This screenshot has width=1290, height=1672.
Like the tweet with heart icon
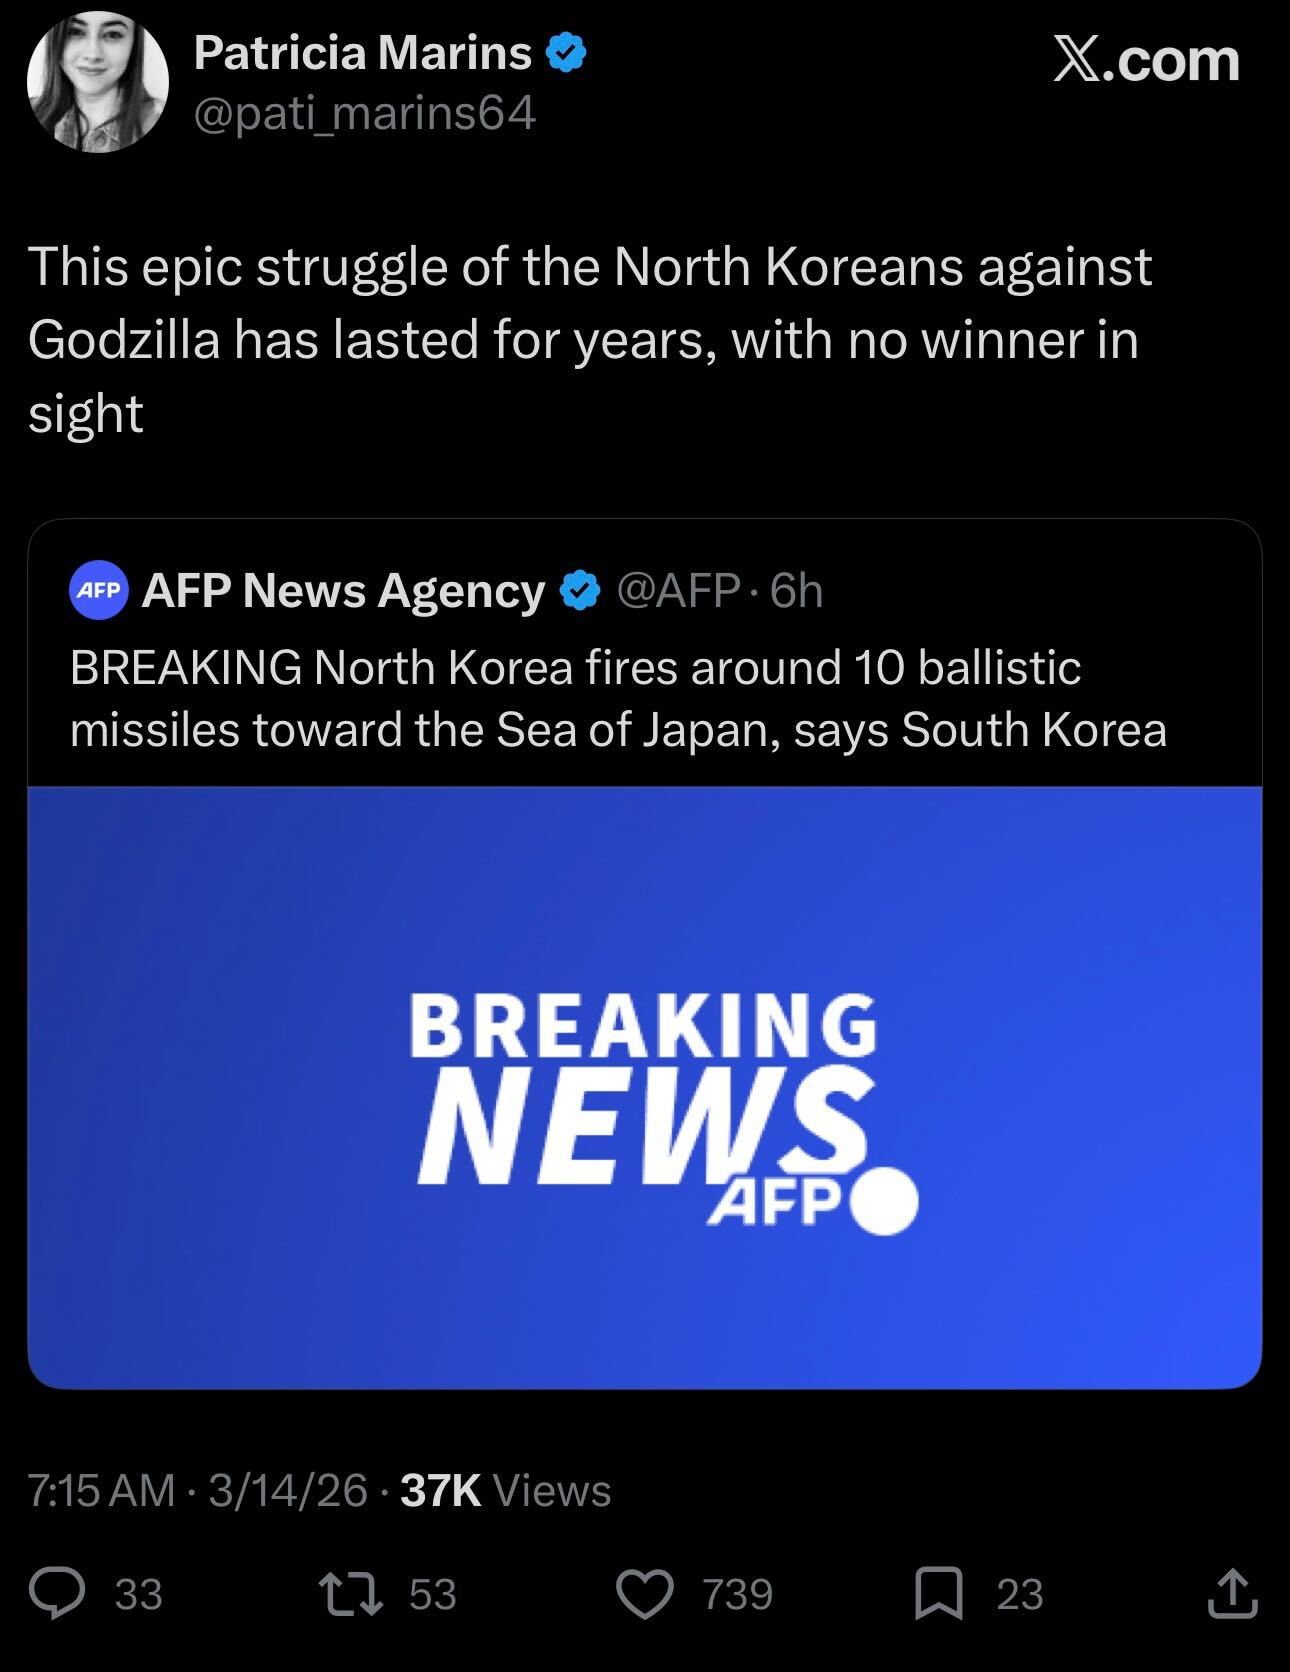click(x=645, y=1593)
